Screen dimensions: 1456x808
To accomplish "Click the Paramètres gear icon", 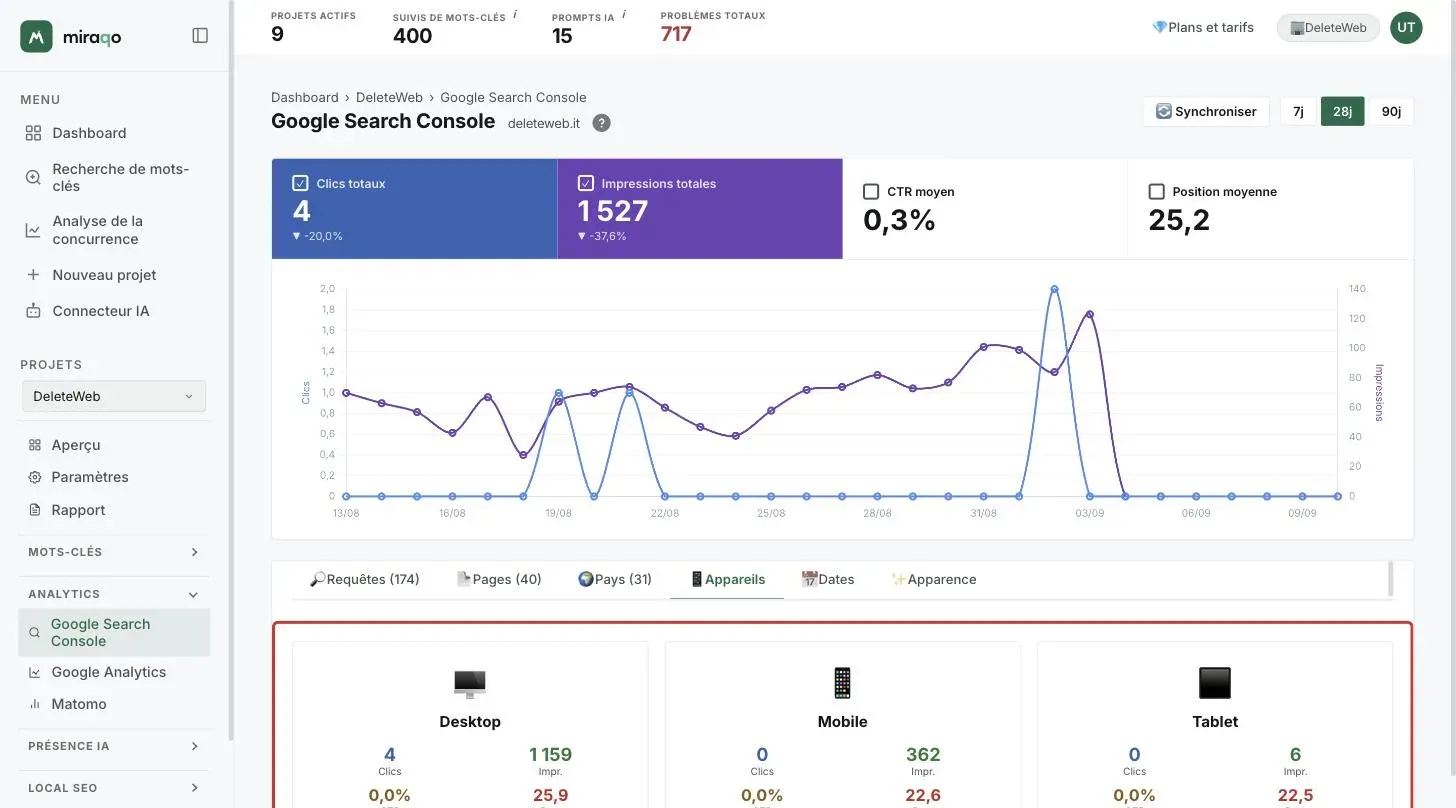I will coord(35,477).
